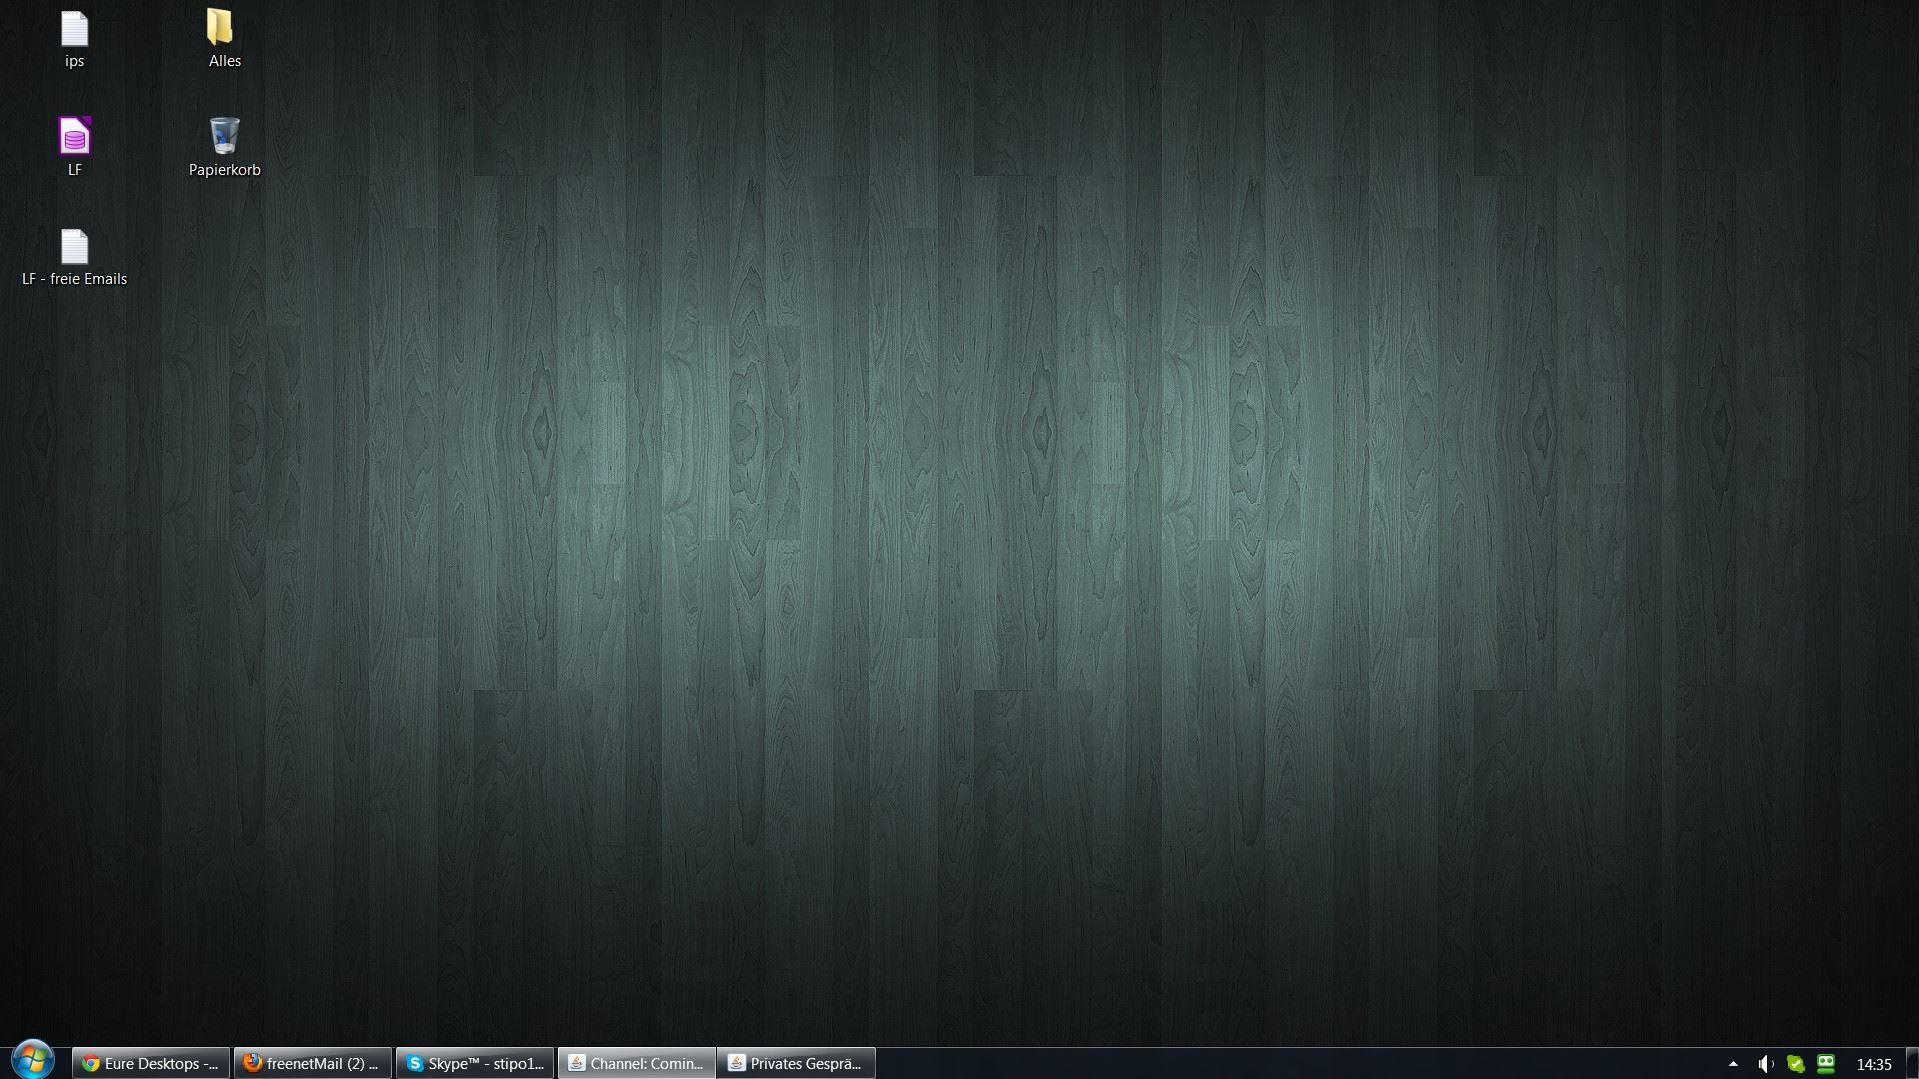Switch to the Skype taskbar window

475,1063
